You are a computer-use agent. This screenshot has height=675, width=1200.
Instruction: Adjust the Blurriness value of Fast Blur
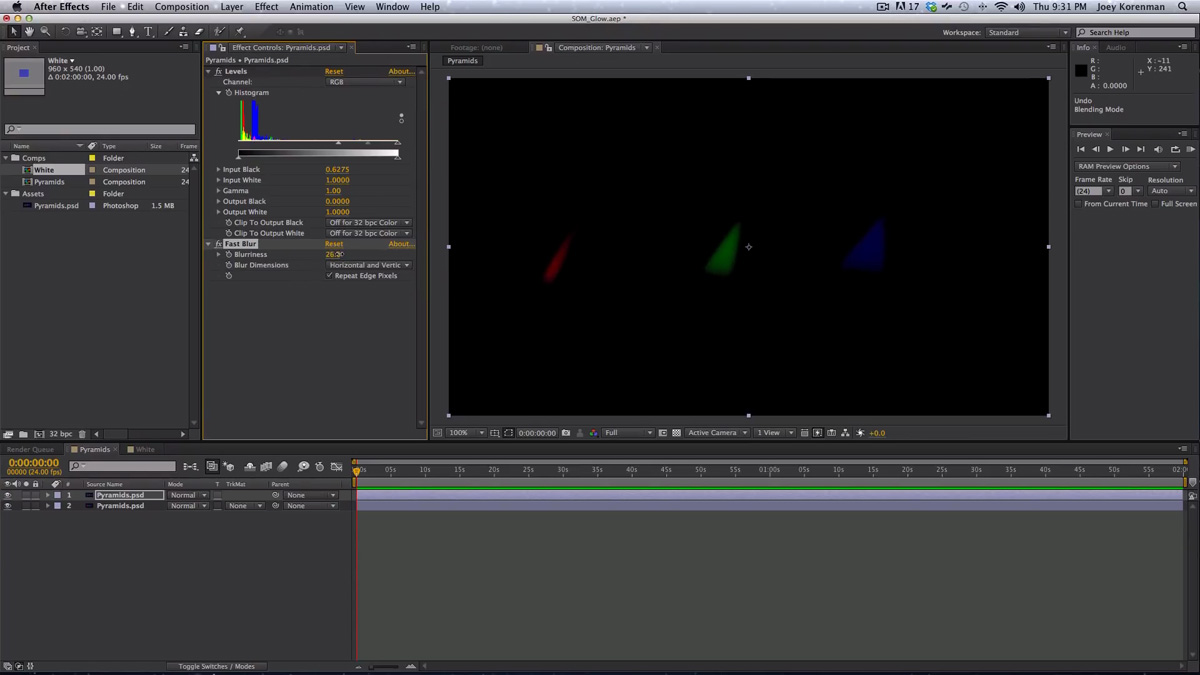pyautogui.click(x=335, y=254)
